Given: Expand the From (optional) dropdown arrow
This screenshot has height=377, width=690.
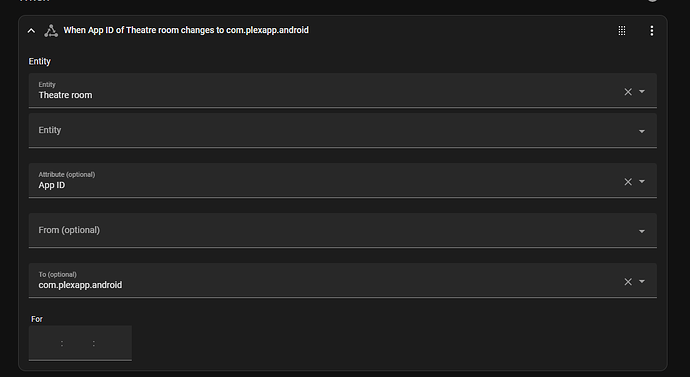Looking at the screenshot, I should pos(642,231).
